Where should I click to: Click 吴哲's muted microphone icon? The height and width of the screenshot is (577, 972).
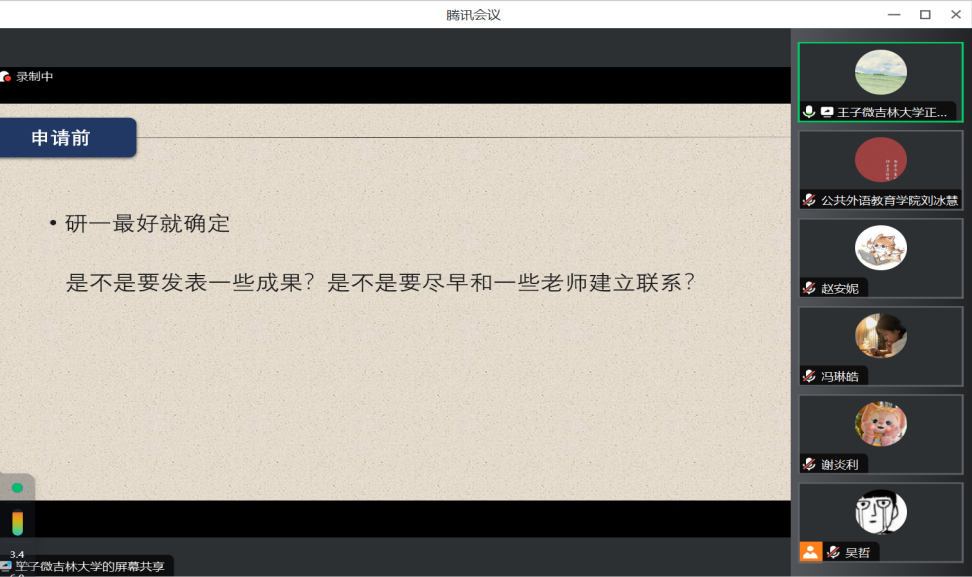click(x=833, y=552)
